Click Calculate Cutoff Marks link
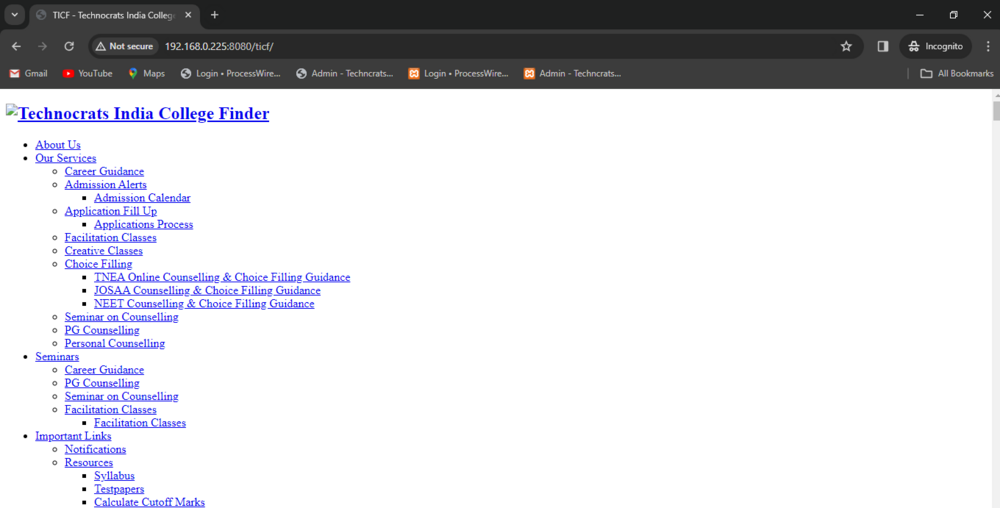The height and width of the screenshot is (508, 1000). pyautogui.click(x=149, y=502)
